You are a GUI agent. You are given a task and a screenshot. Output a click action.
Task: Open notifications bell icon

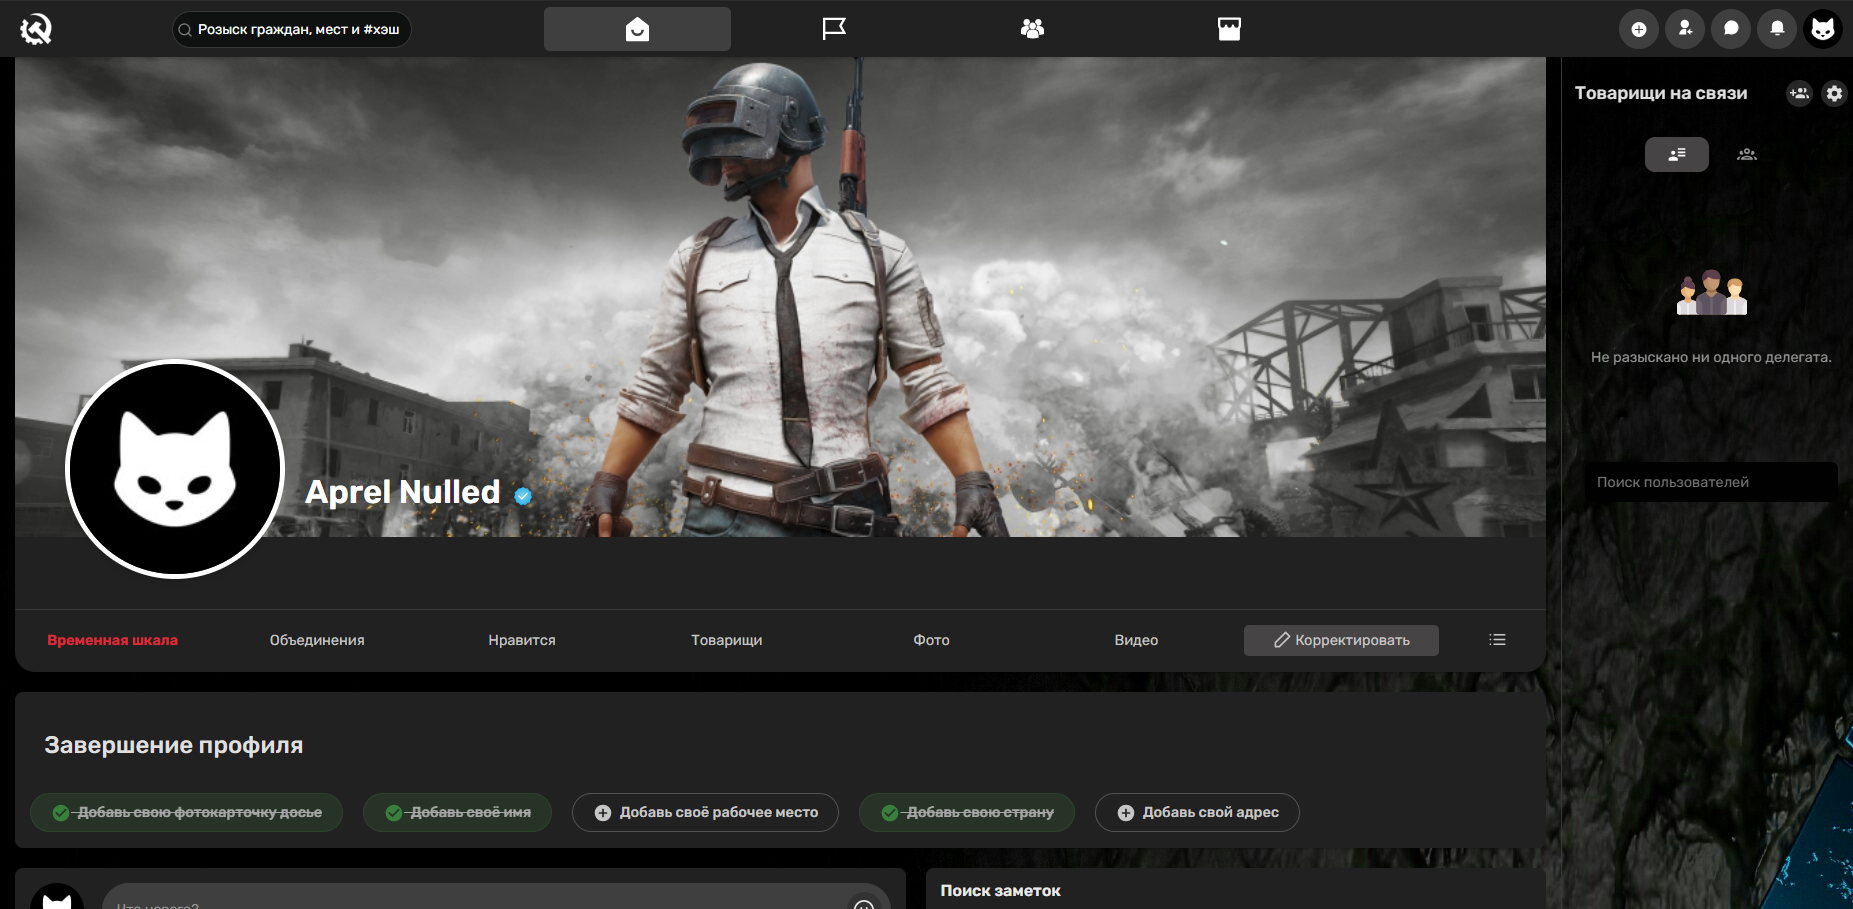click(x=1777, y=29)
